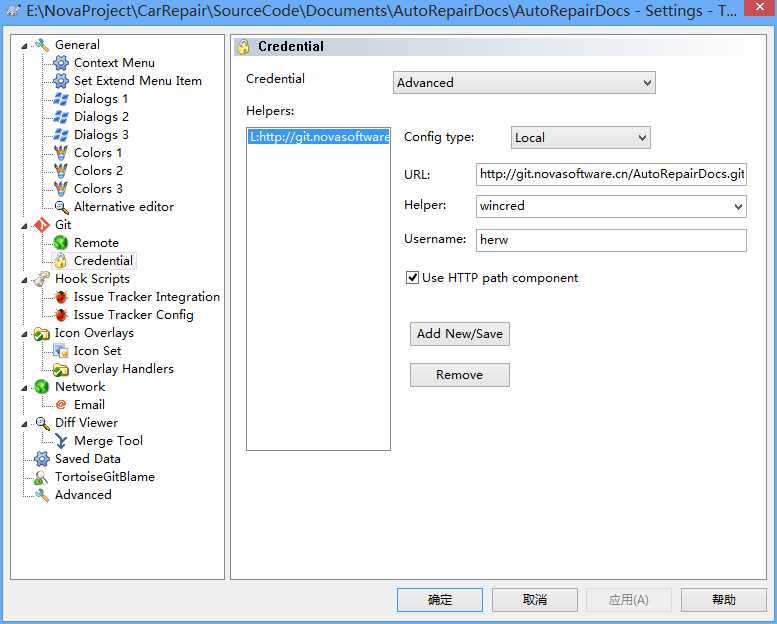The width and height of the screenshot is (777, 624).
Task: Collapse the Git tree node
Action: click(x=24, y=226)
